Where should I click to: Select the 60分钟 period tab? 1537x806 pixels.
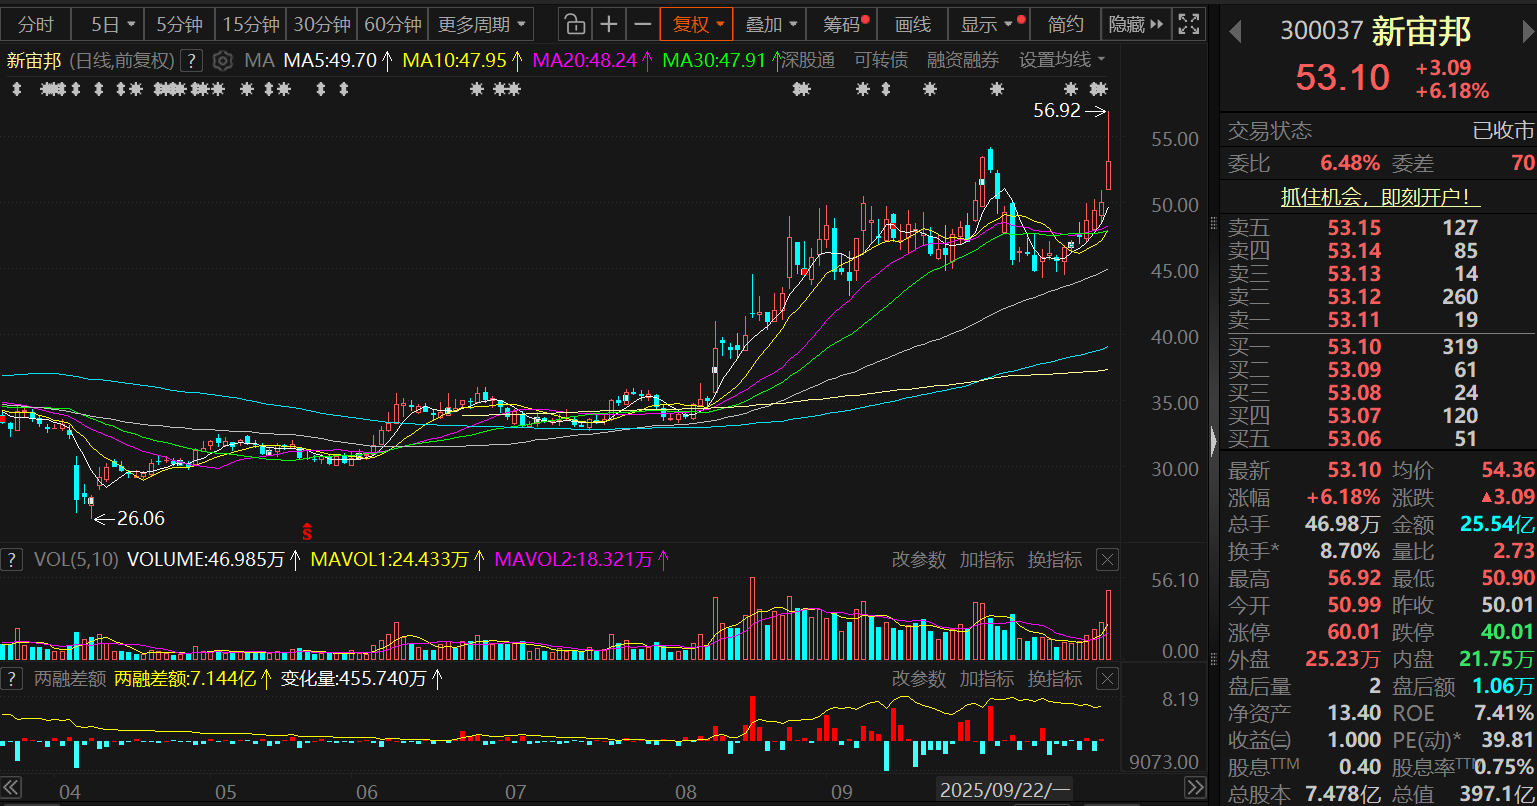coord(393,24)
